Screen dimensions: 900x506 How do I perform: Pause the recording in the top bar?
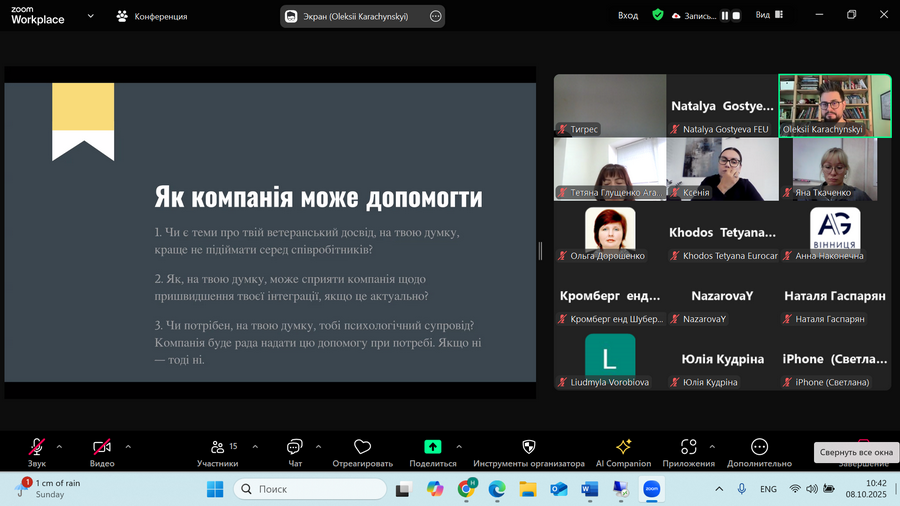(725, 16)
